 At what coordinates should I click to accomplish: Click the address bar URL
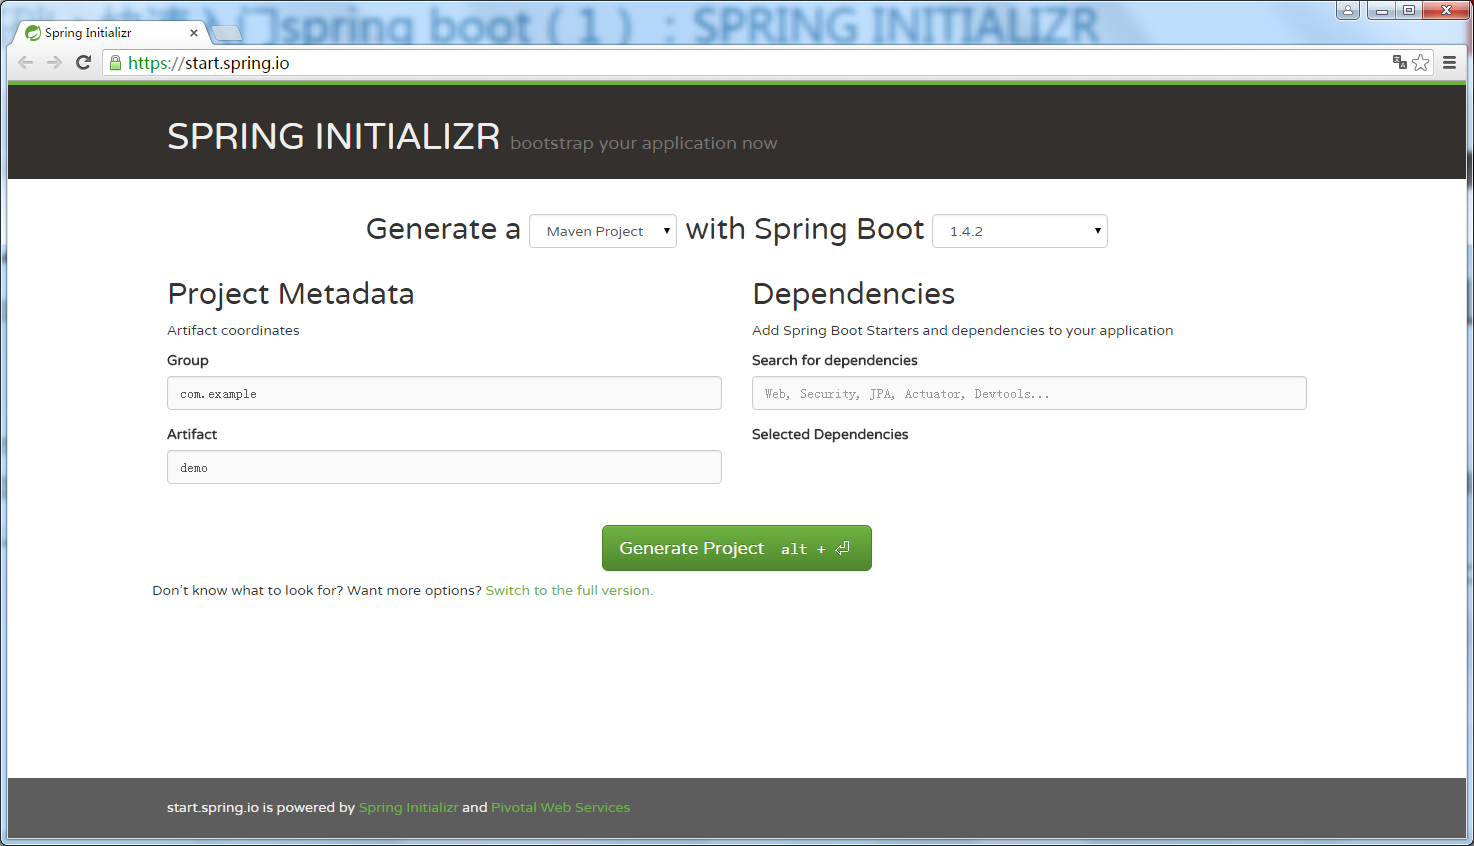[x=208, y=62]
